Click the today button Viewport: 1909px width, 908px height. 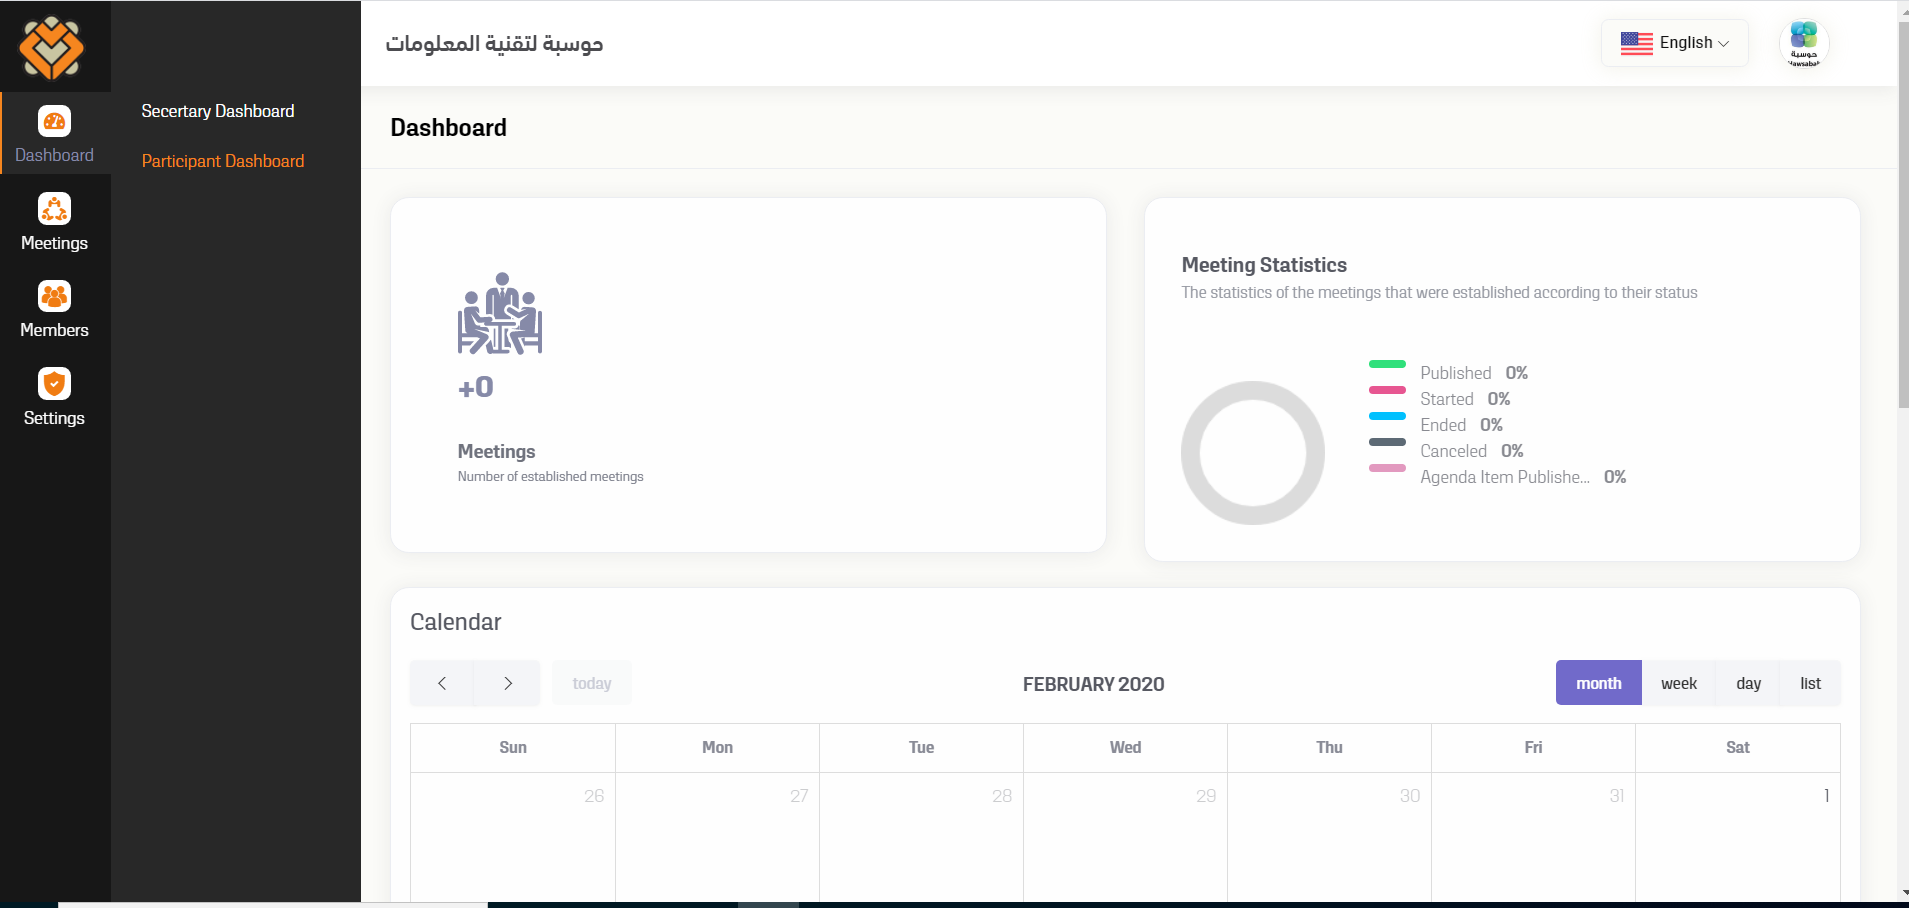pyautogui.click(x=591, y=683)
